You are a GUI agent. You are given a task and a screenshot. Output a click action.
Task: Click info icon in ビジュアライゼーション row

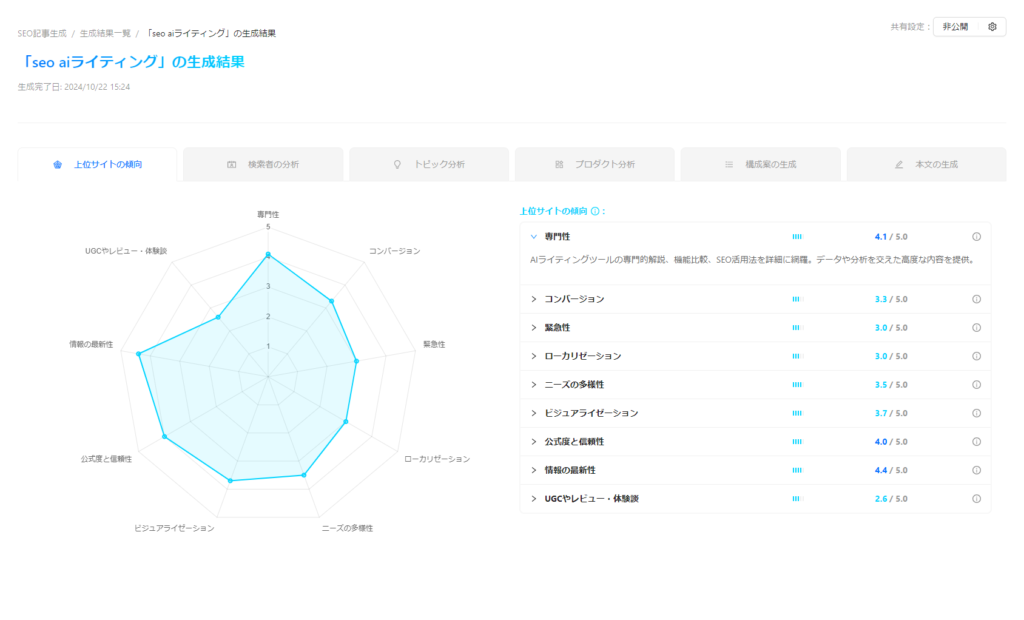point(976,413)
